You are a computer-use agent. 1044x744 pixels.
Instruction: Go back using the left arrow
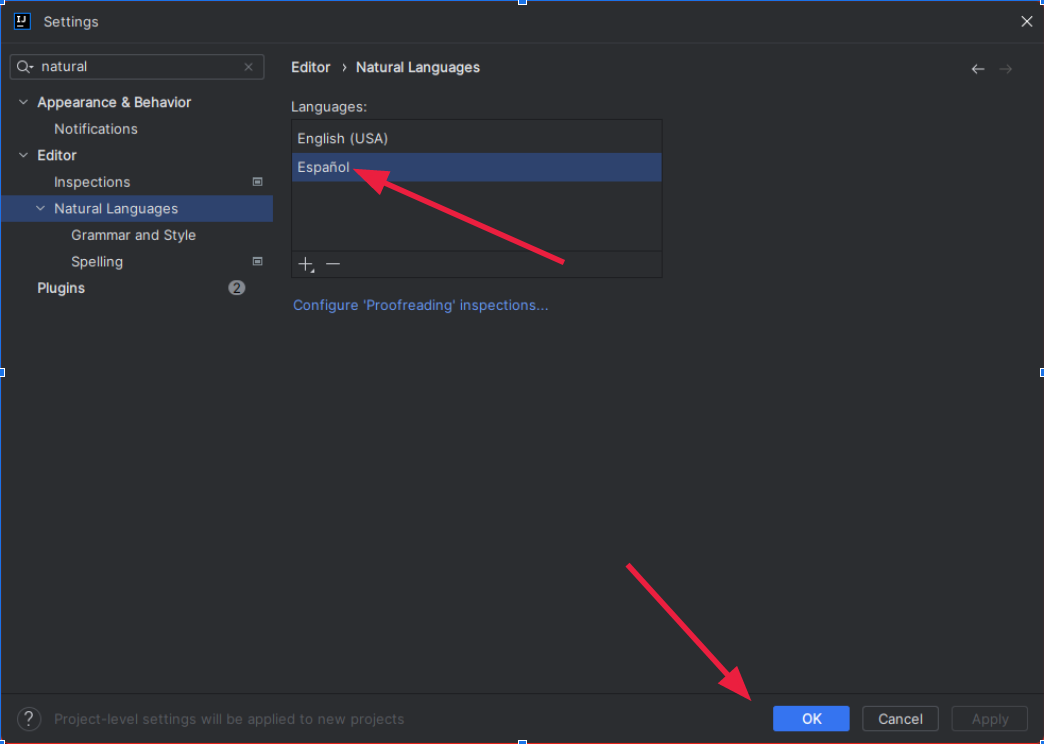pyautogui.click(x=977, y=69)
